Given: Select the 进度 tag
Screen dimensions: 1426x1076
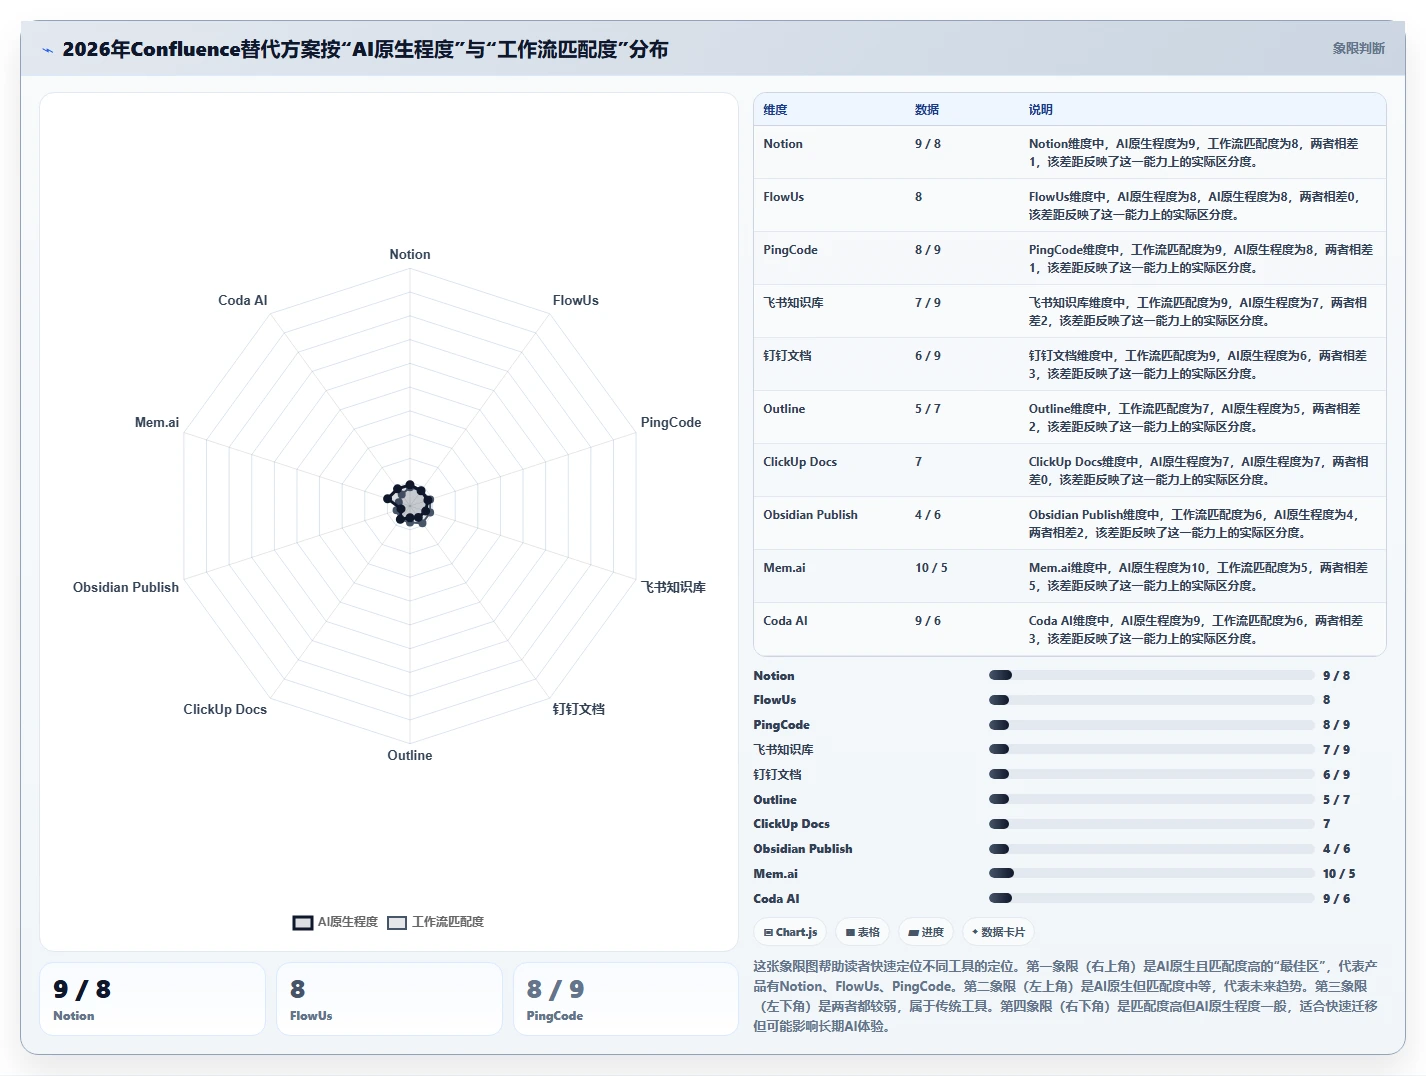Looking at the screenshot, I should click(x=926, y=932).
